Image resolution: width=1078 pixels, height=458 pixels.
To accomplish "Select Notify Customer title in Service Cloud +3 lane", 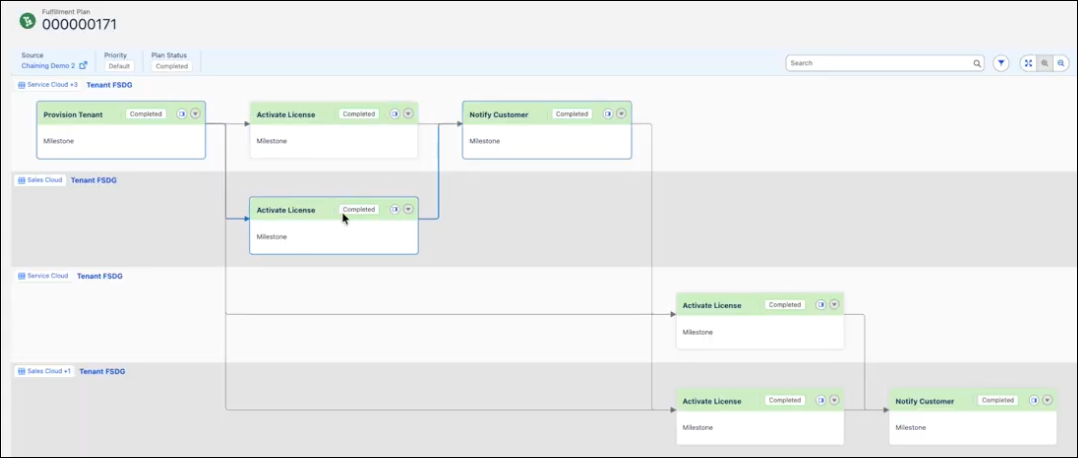I will (x=498, y=115).
